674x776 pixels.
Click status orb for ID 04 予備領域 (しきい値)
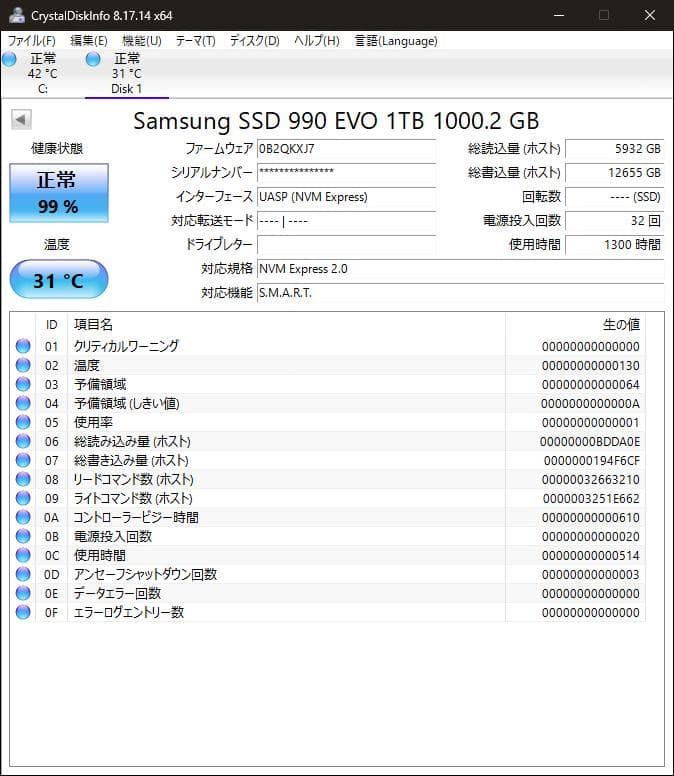23,403
